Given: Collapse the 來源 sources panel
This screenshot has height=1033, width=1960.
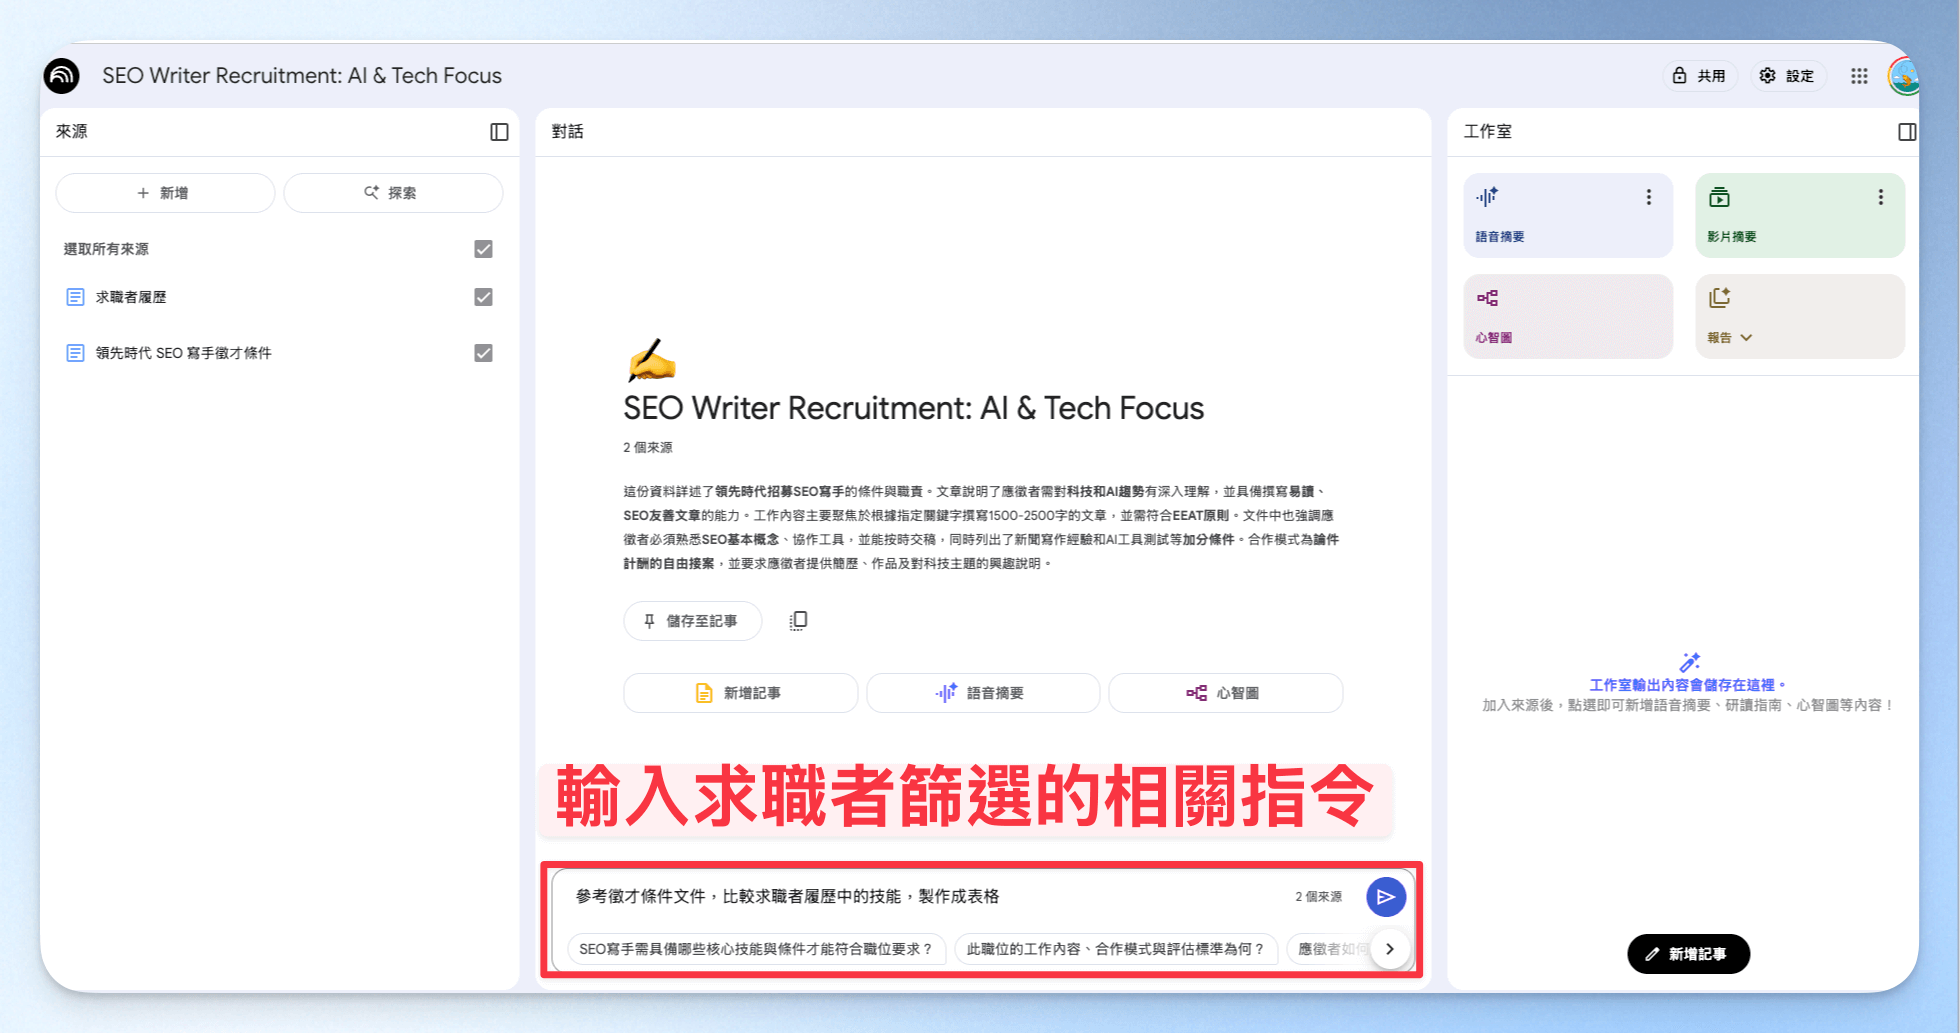Looking at the screenshot, I should tap(499, 132).
